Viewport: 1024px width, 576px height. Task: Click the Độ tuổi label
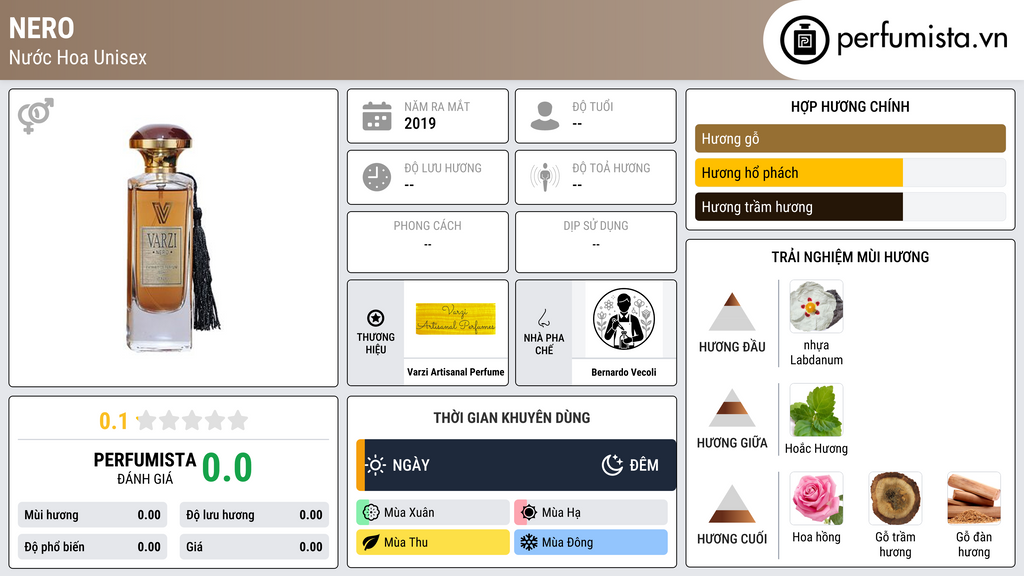pos(593,106)
